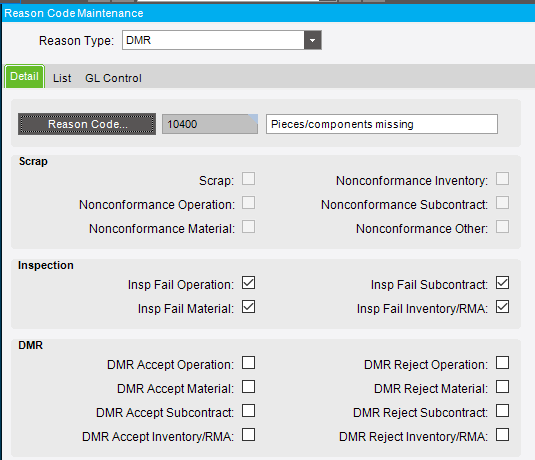The image size is (535, 460).
Task: Open the GL Control tab
Action: [x=113, y=78]
